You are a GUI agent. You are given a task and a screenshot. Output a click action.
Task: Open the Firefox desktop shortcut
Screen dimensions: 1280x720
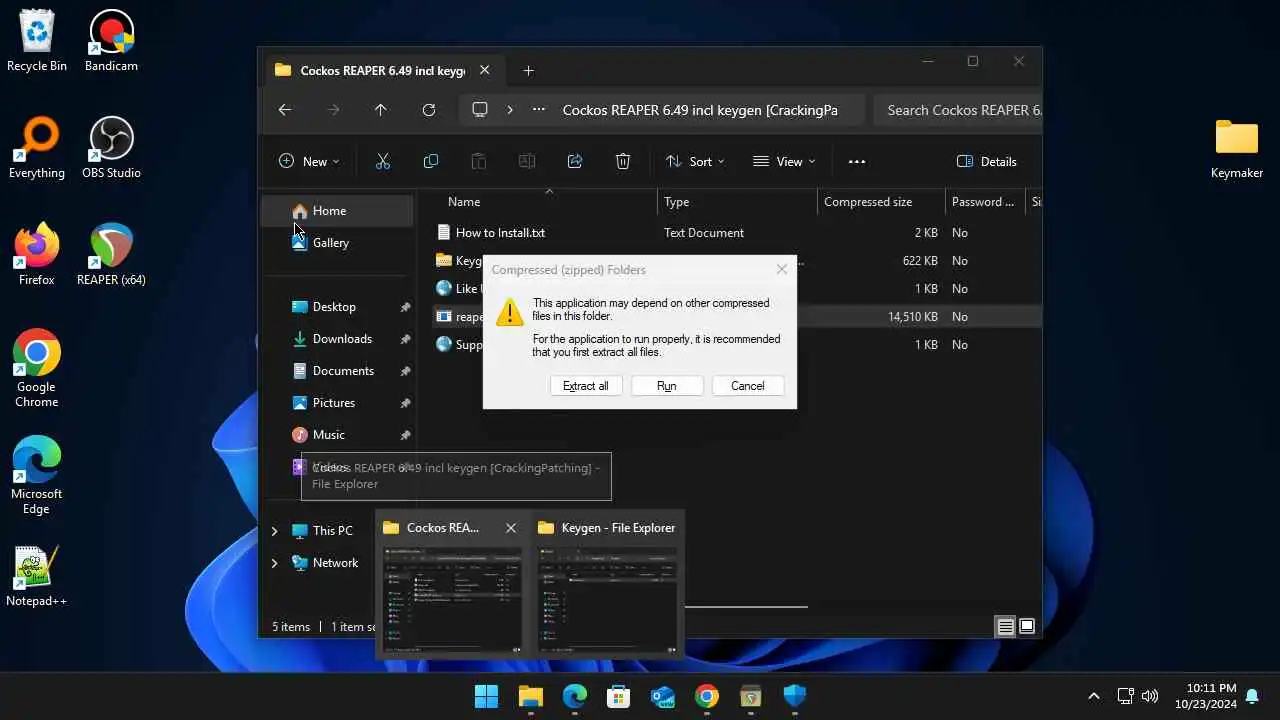tap(37, 255)
